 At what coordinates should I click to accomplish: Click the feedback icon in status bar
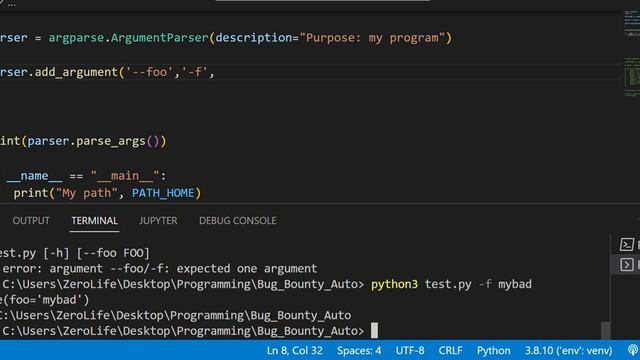pos(633,350)
